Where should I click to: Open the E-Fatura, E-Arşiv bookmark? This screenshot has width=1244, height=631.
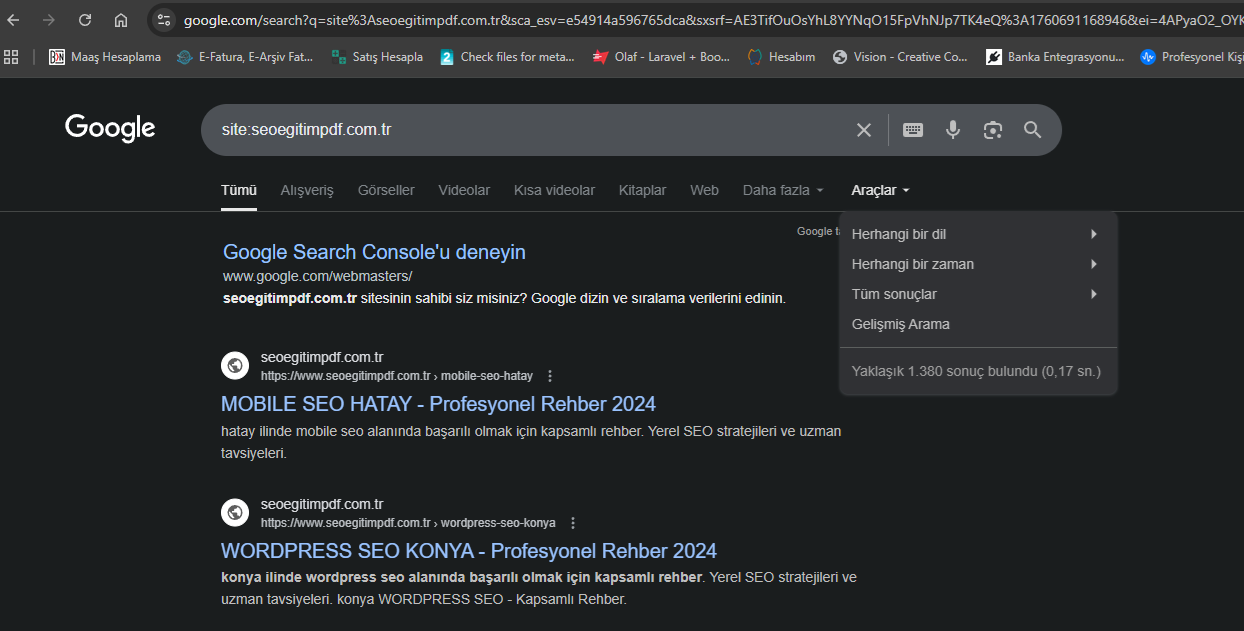[245, 57]
